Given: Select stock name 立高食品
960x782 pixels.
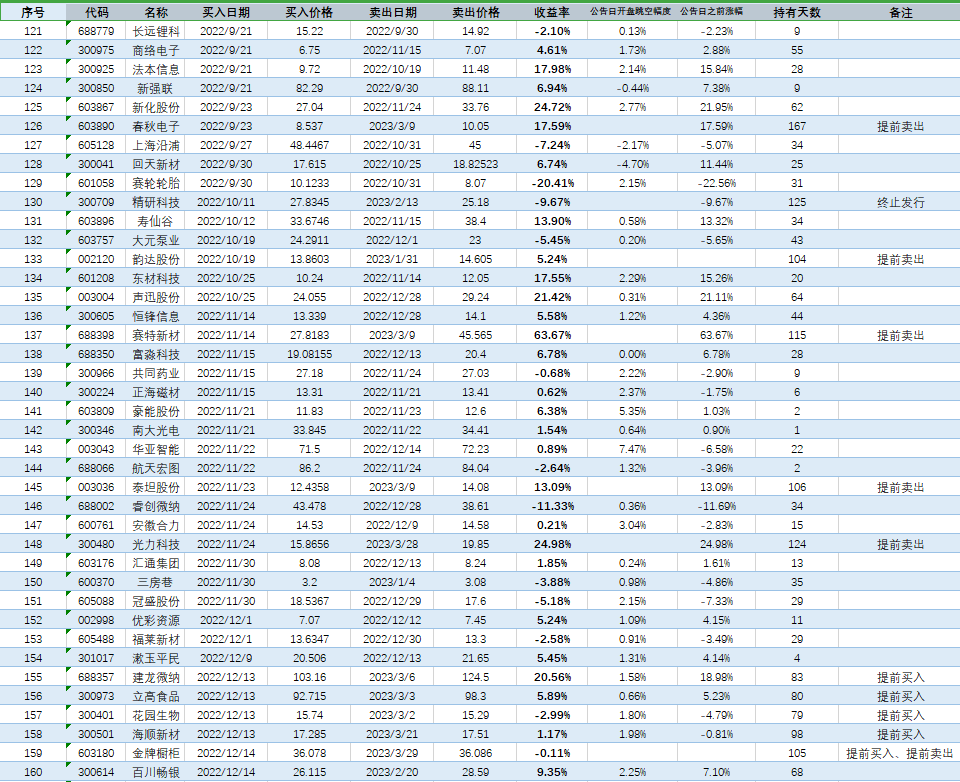Looking at the screenshot, I should point(156,696).
